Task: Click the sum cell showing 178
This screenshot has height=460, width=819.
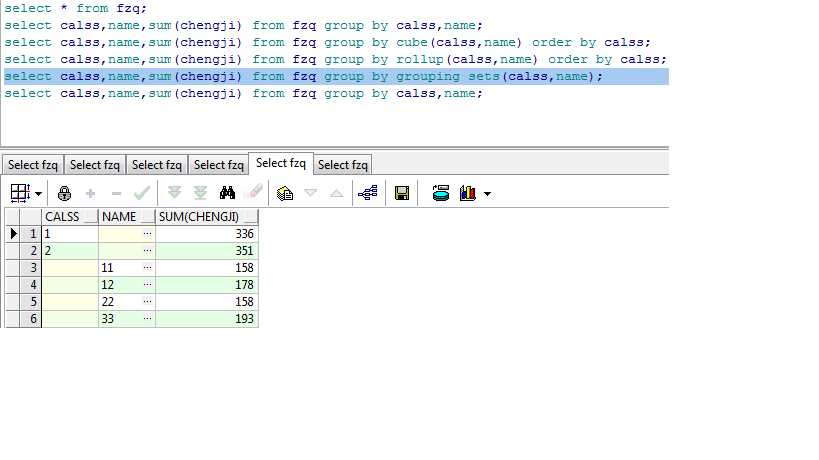Action: [x=207, y=285]
